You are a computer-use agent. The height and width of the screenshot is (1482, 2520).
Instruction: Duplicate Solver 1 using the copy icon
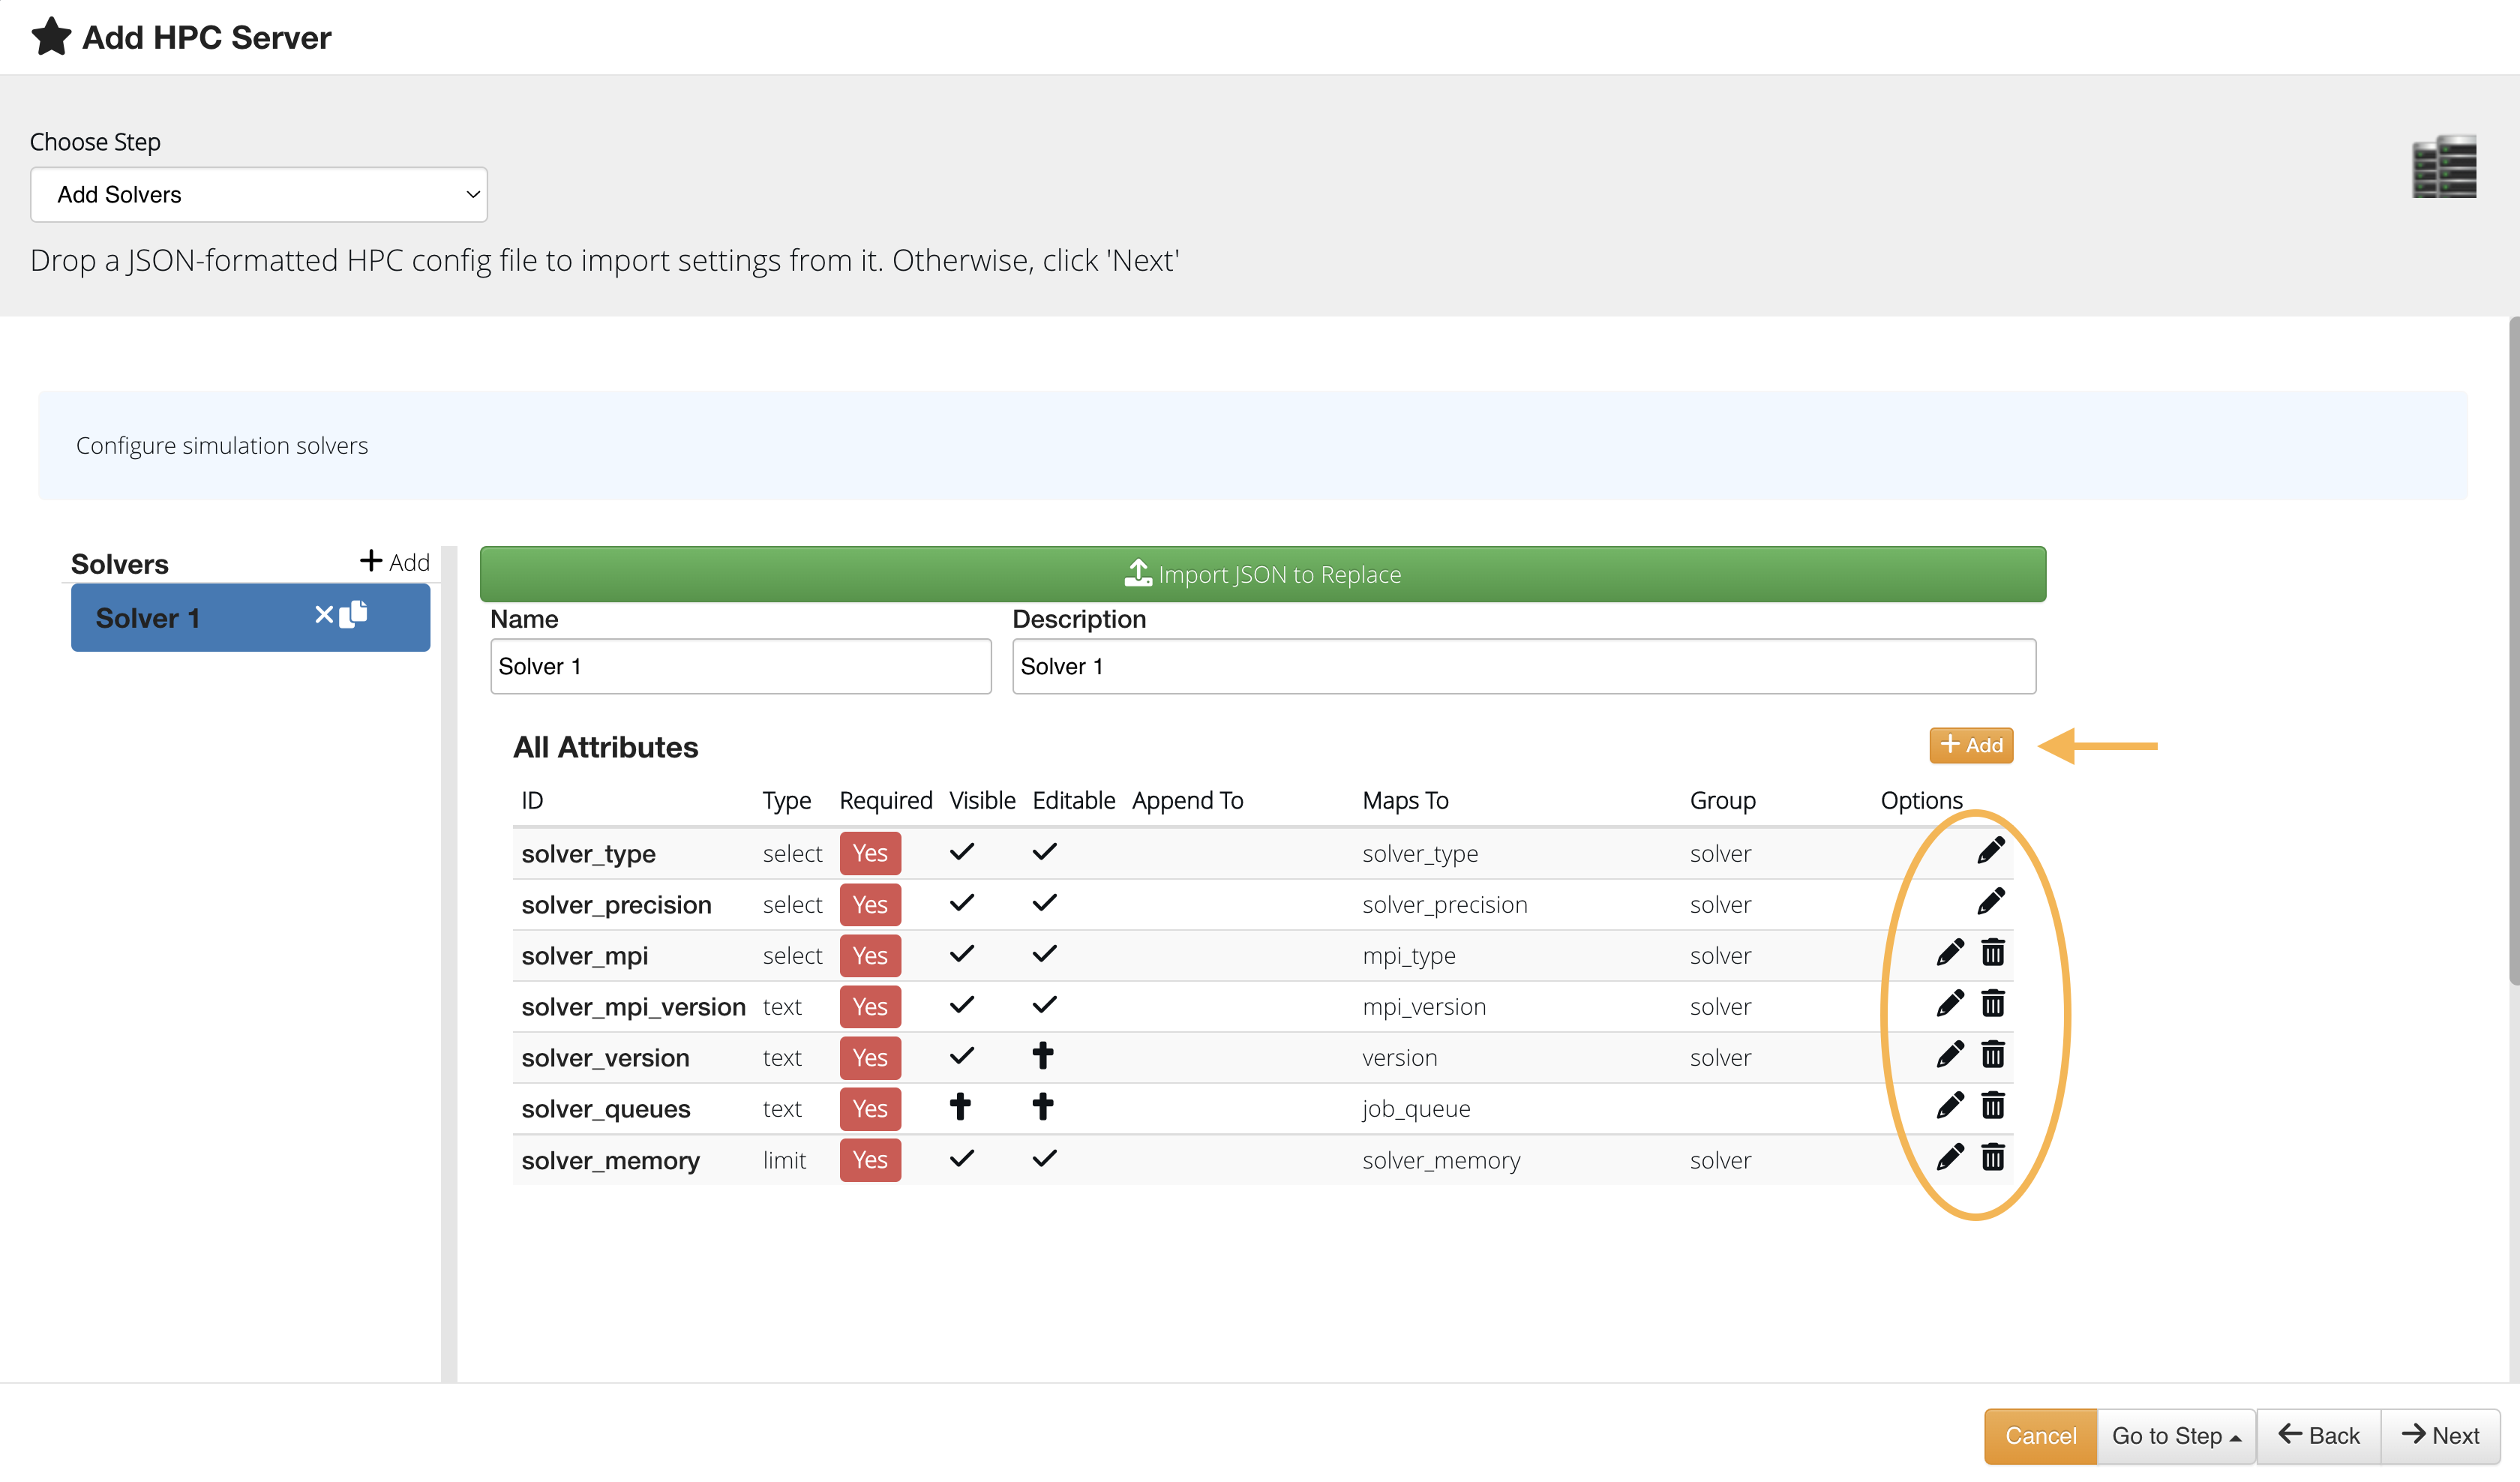(354, 615)
